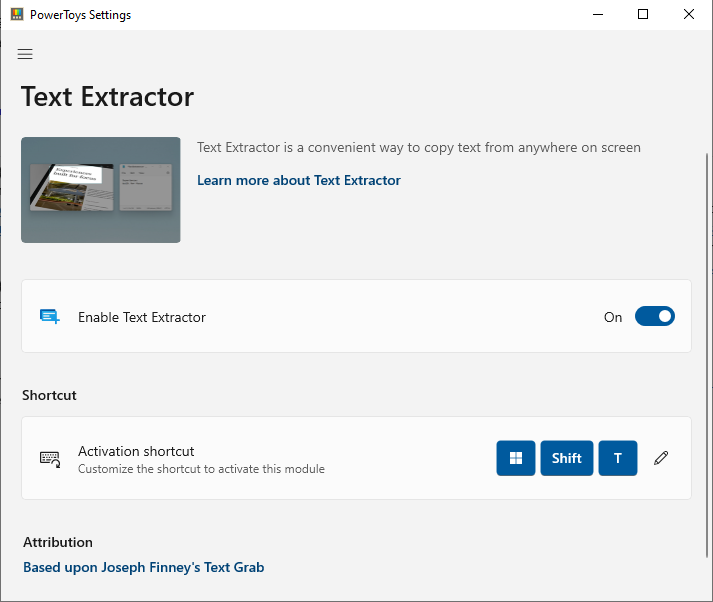The height and width of the screenshot is (602, 713).
Task: Open Learn more about Text Extractor link
Action: click(299, 181)
